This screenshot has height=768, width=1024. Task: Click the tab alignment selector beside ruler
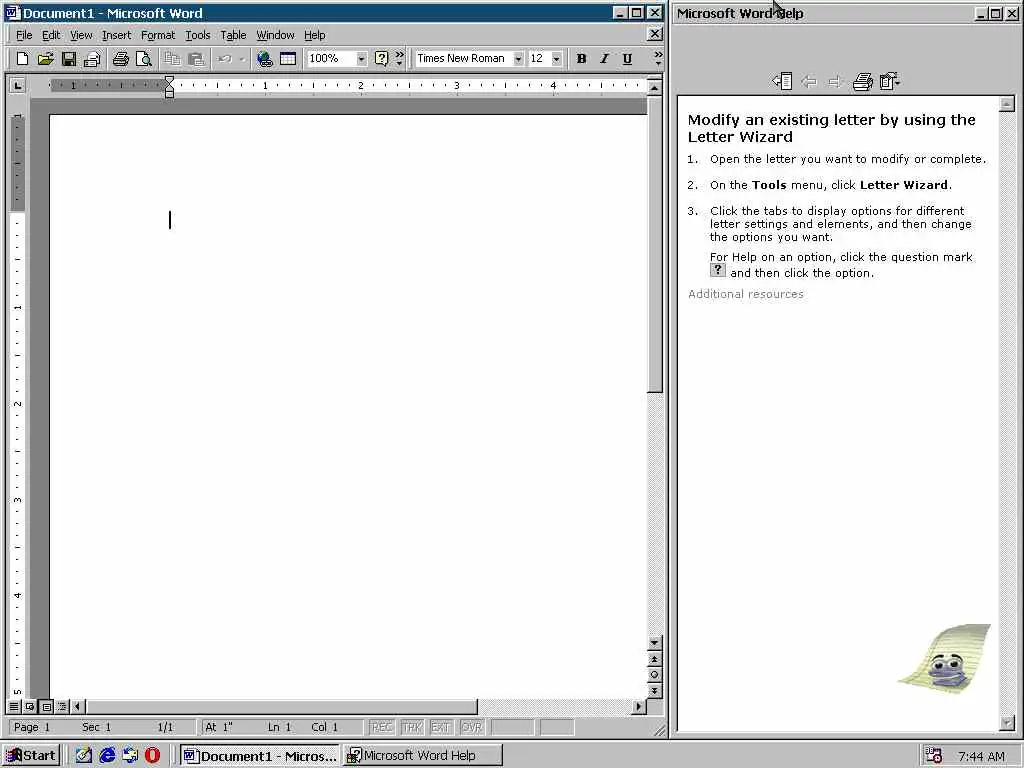click(x=18, y=86)
